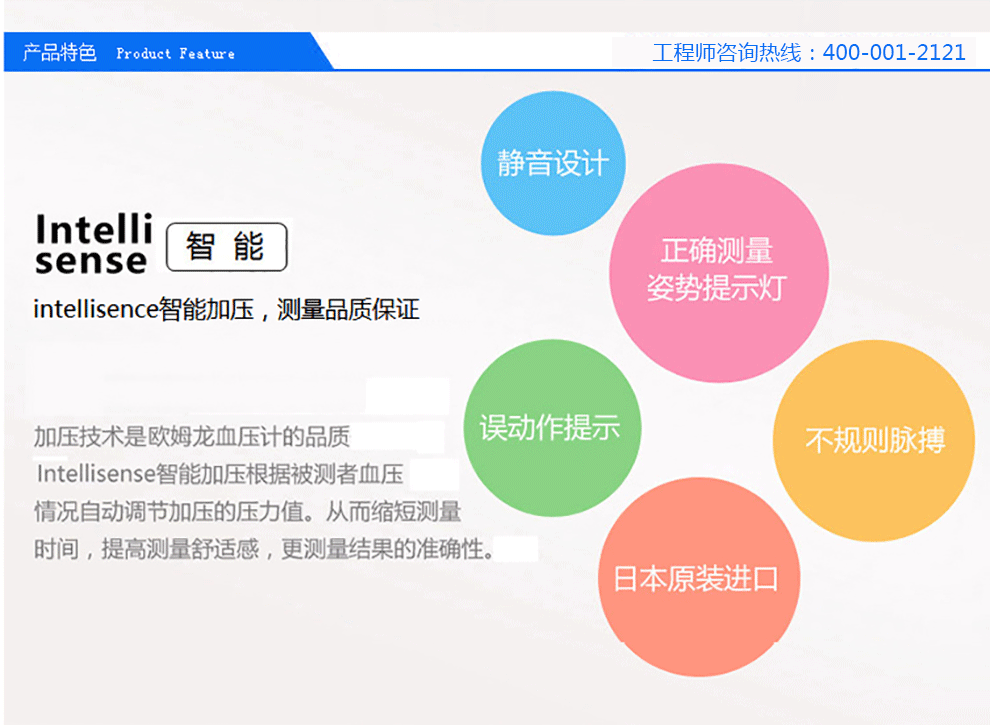Select the line 加压技术是欧姆龙血压计的品质

pos(192,437)
